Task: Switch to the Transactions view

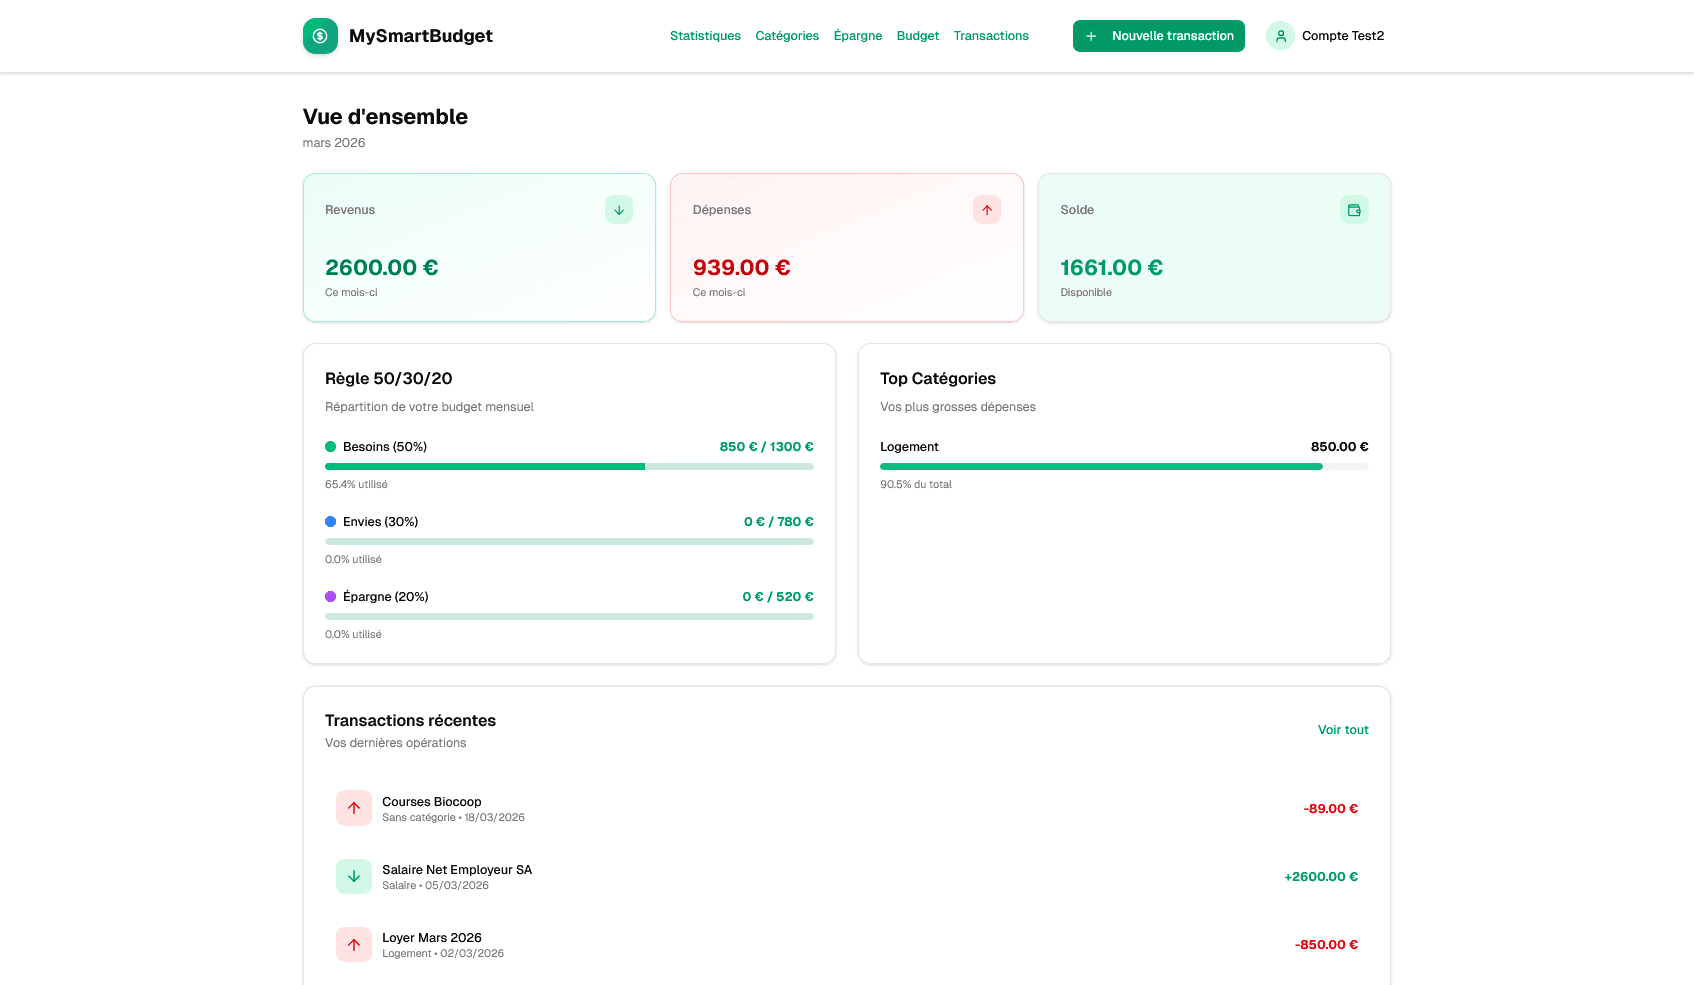Action: click(991, 35)
